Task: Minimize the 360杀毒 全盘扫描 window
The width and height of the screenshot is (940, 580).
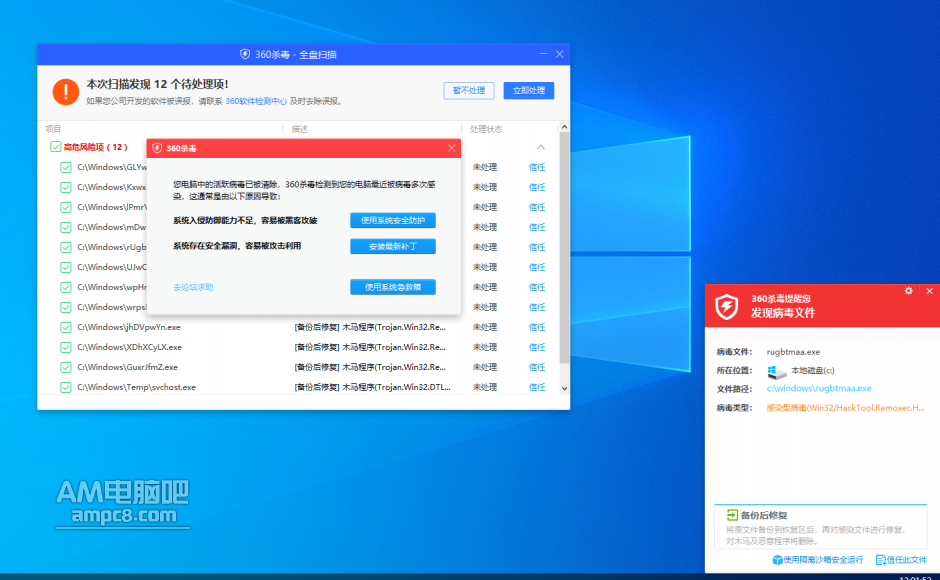Action: [543, 54]
